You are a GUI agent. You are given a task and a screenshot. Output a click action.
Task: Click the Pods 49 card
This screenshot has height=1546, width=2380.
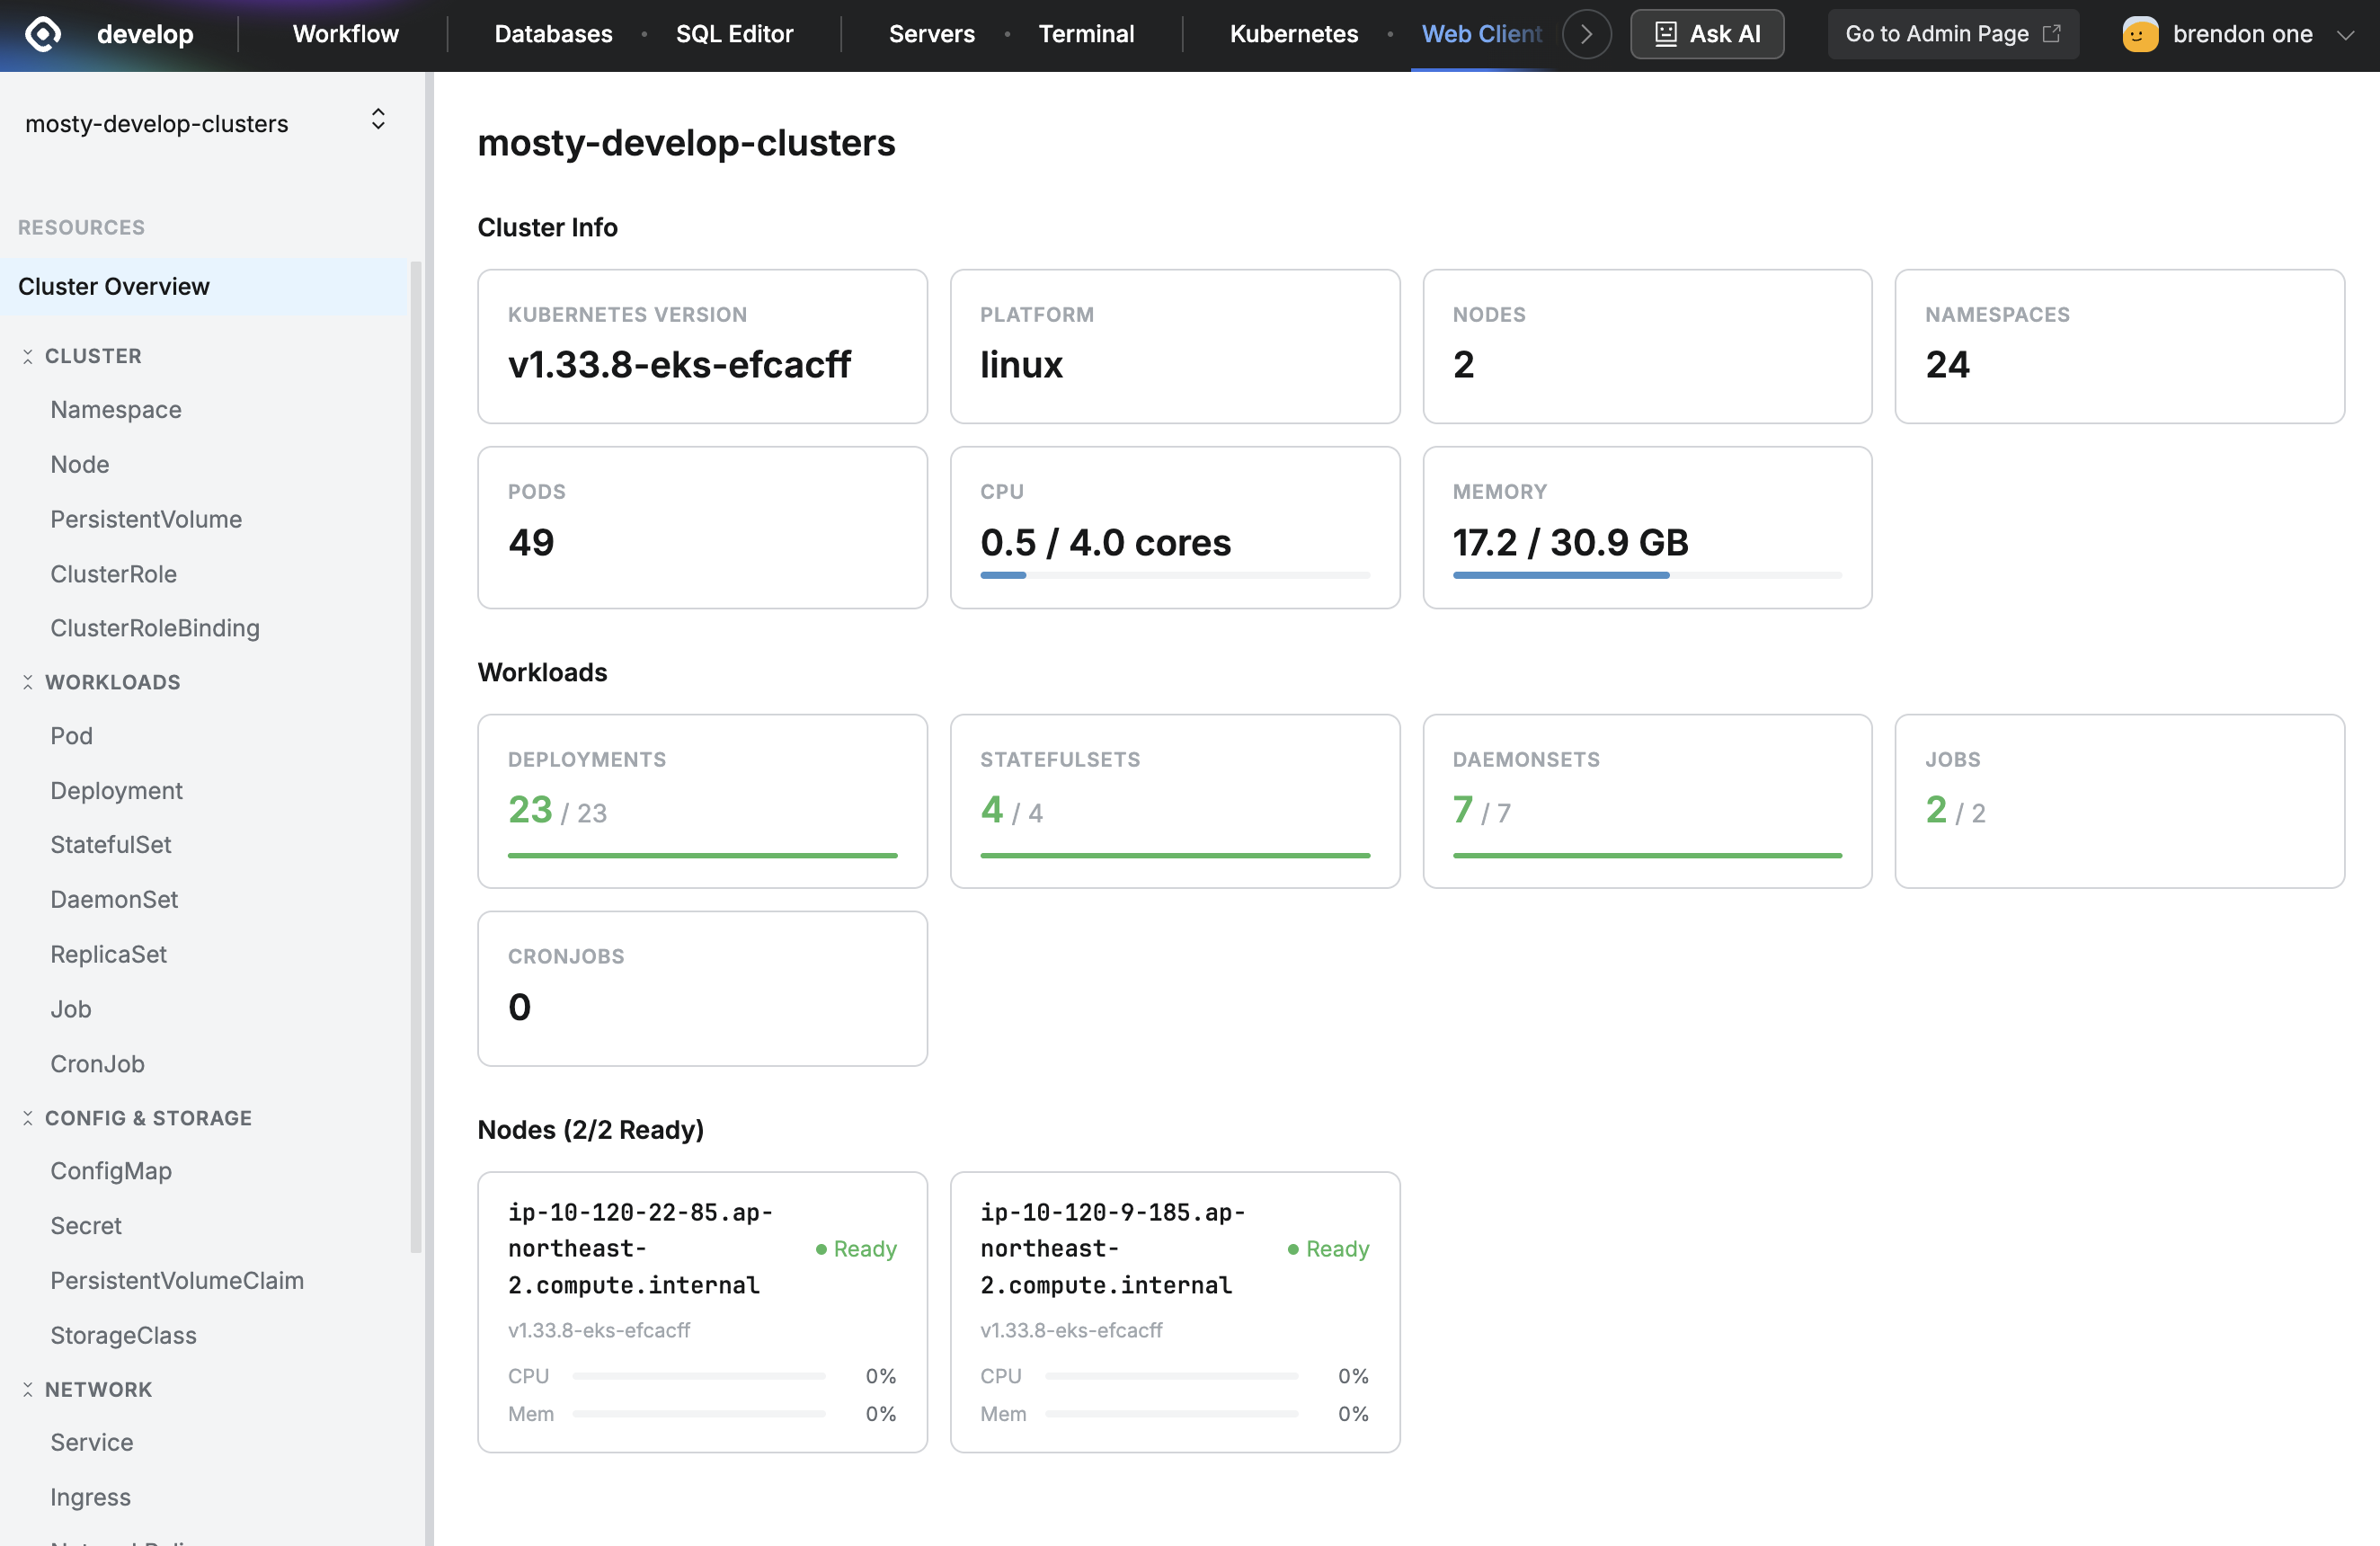pyautogui.click(x=702, y=528)
